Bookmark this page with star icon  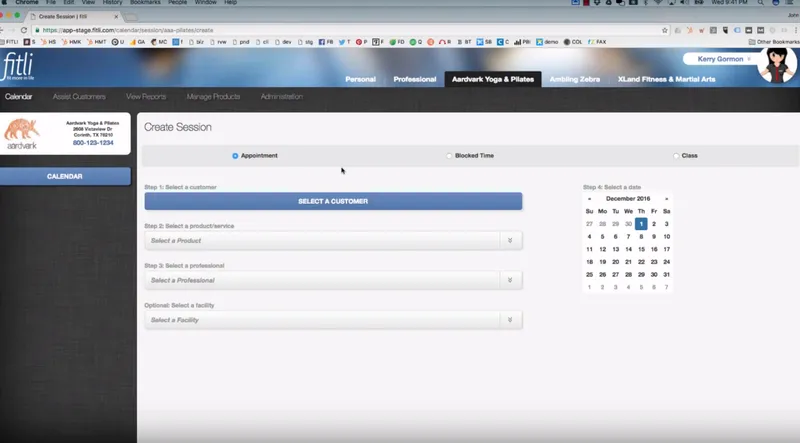point(664,30)
